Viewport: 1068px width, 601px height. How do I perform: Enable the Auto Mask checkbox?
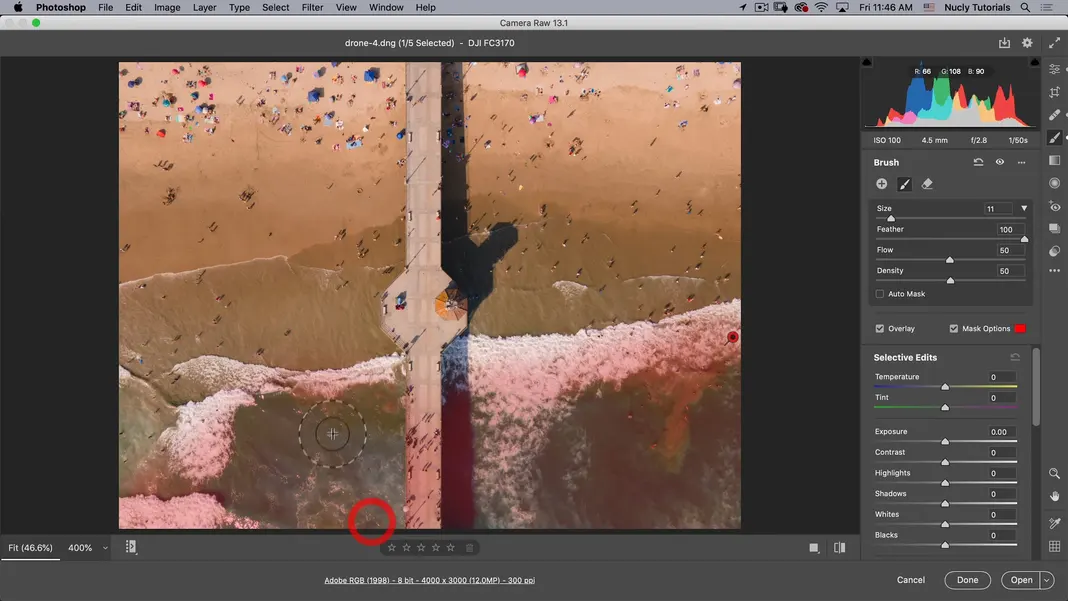[879, 294]
